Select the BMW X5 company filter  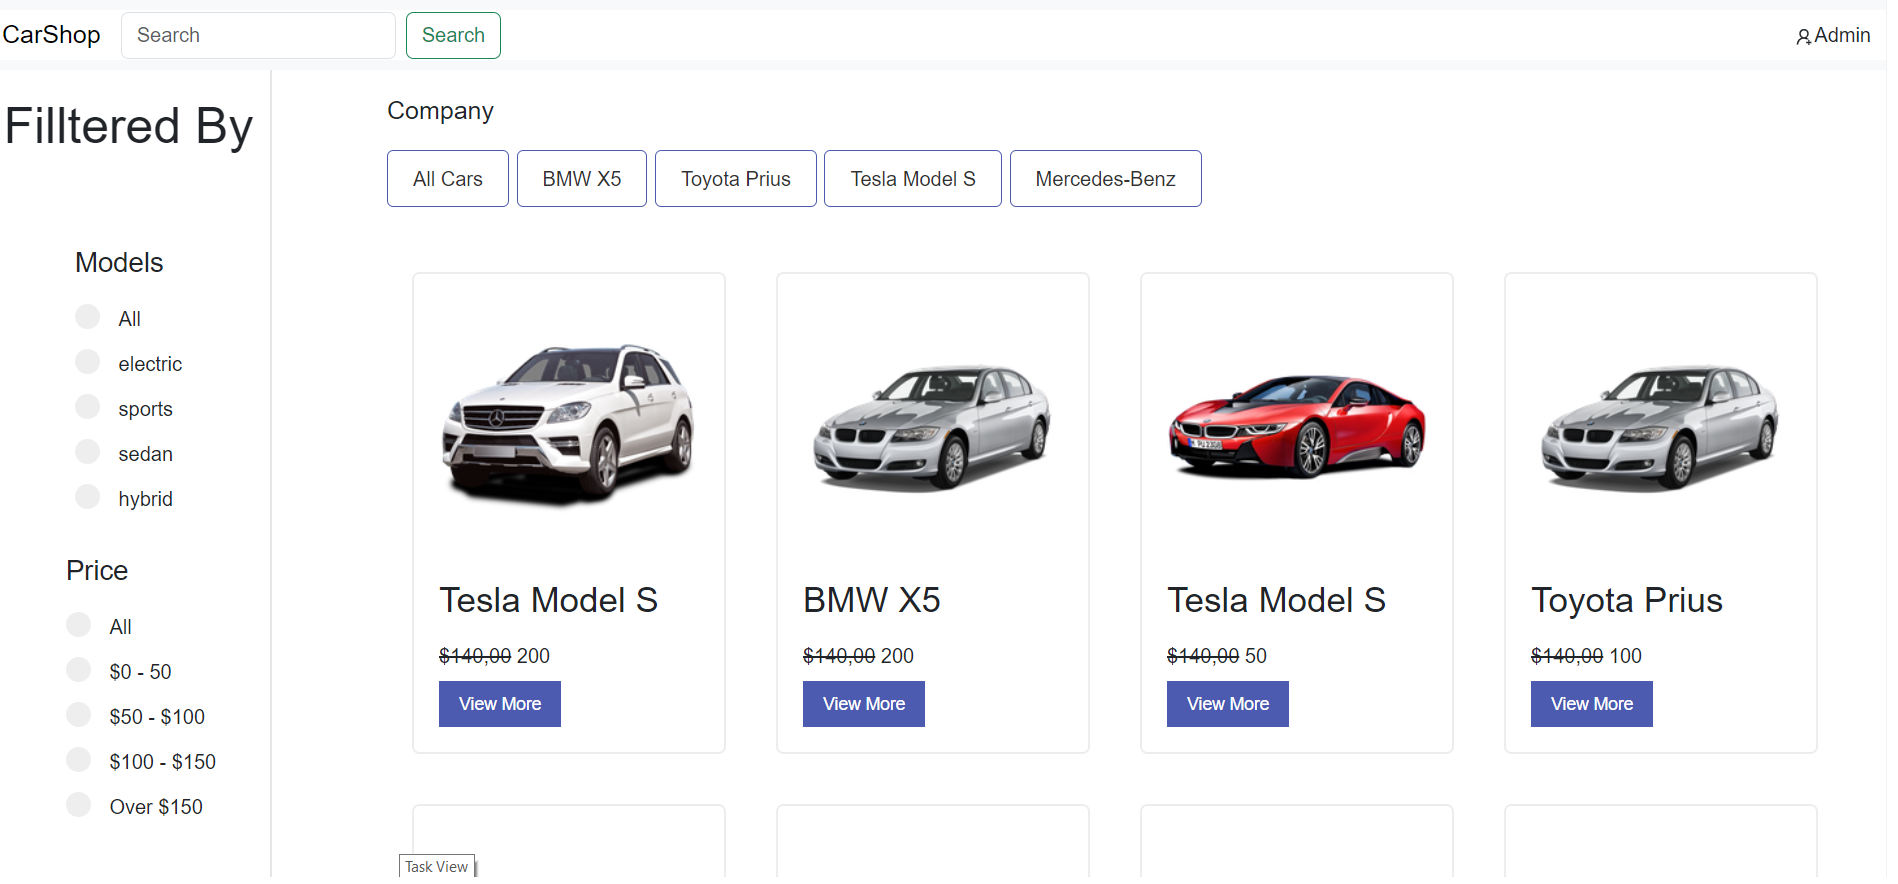tap(582, 179)
